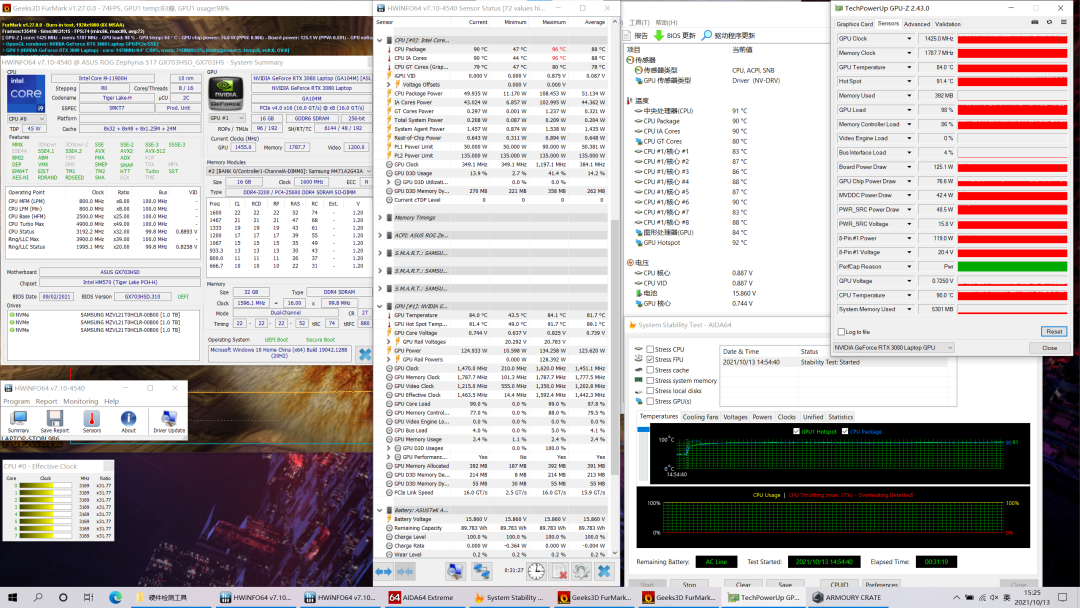
Task: Enable the Stress CPU checkbox
Action: (x=651, y=350)
